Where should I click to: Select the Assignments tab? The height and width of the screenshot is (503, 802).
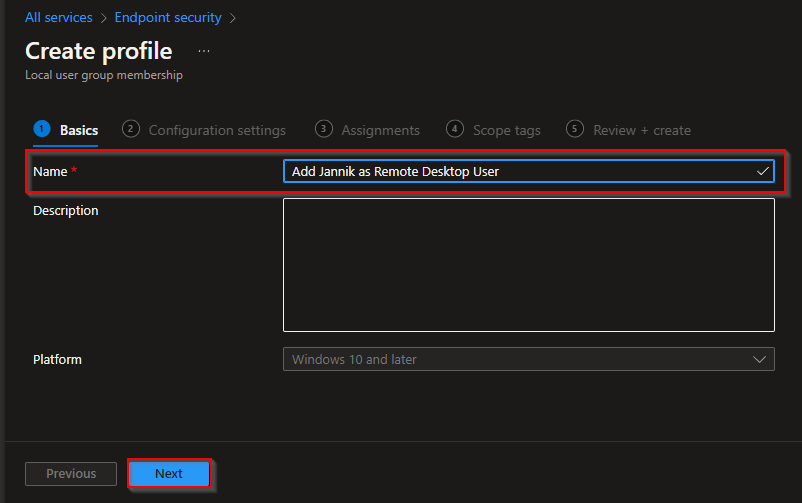(x=380, y=130)
